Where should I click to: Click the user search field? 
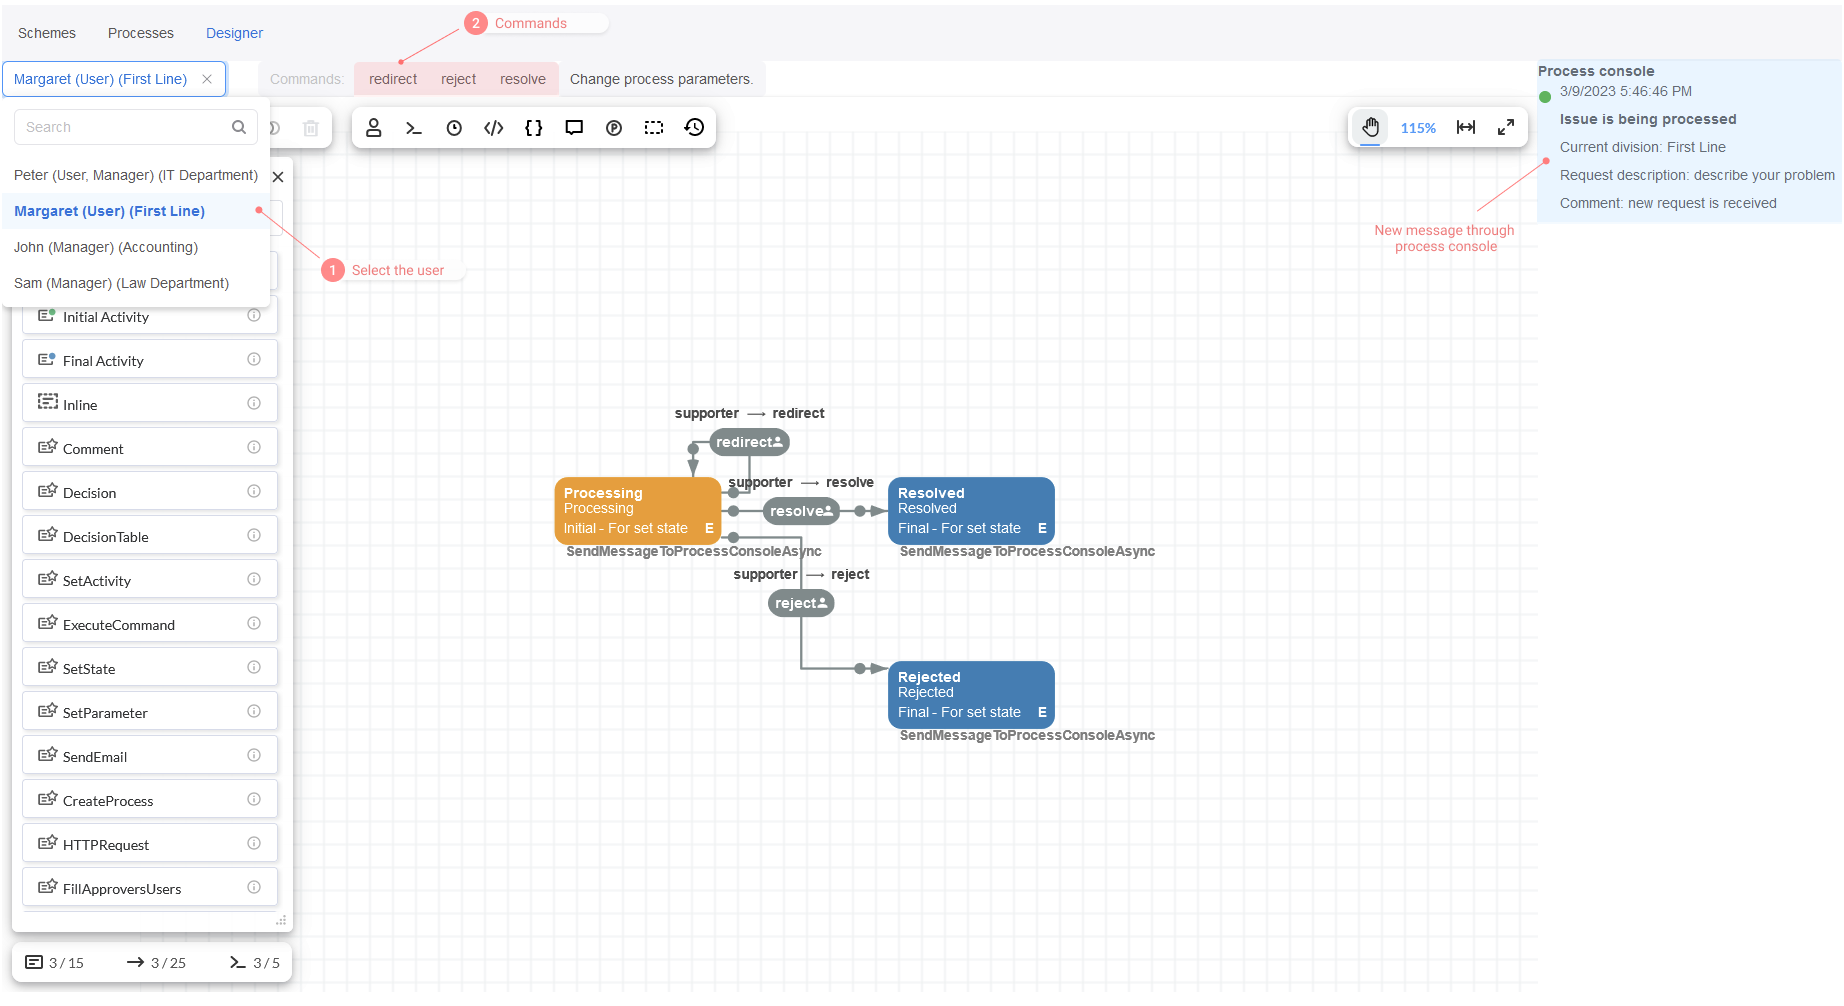[x=136, y=127]
